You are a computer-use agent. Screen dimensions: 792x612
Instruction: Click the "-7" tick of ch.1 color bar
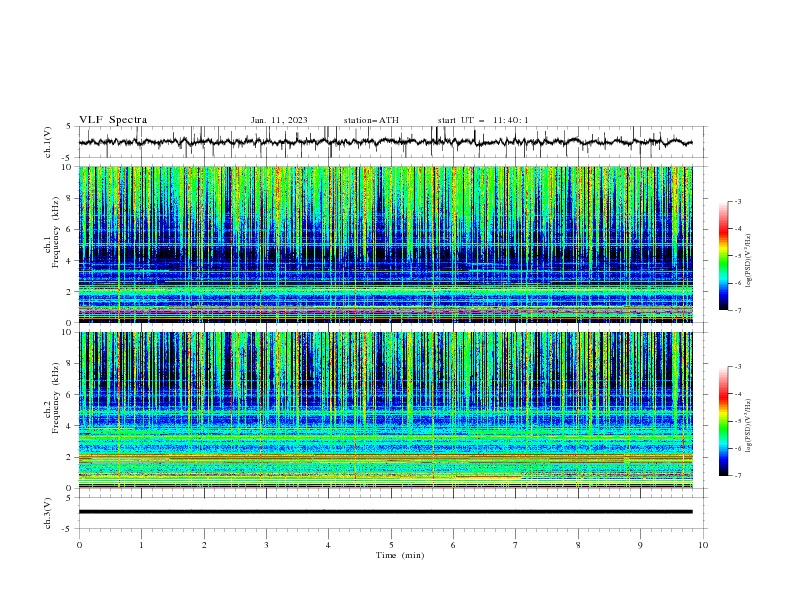click(737, 310)
